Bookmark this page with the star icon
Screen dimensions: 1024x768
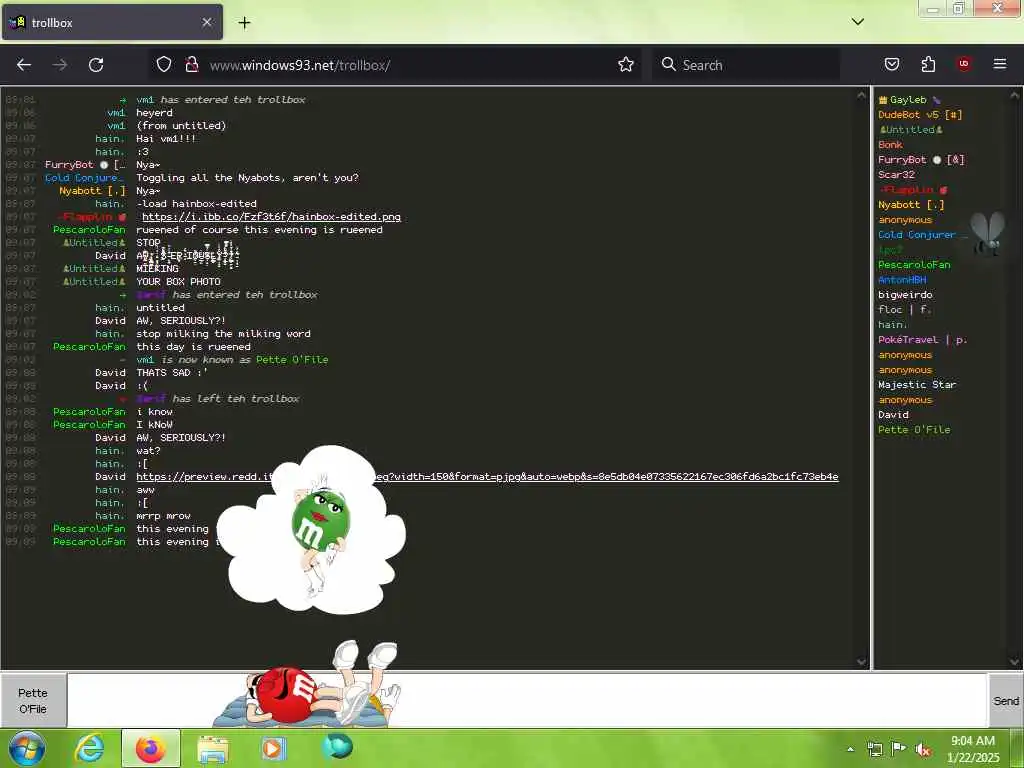(x=626, y=64)
